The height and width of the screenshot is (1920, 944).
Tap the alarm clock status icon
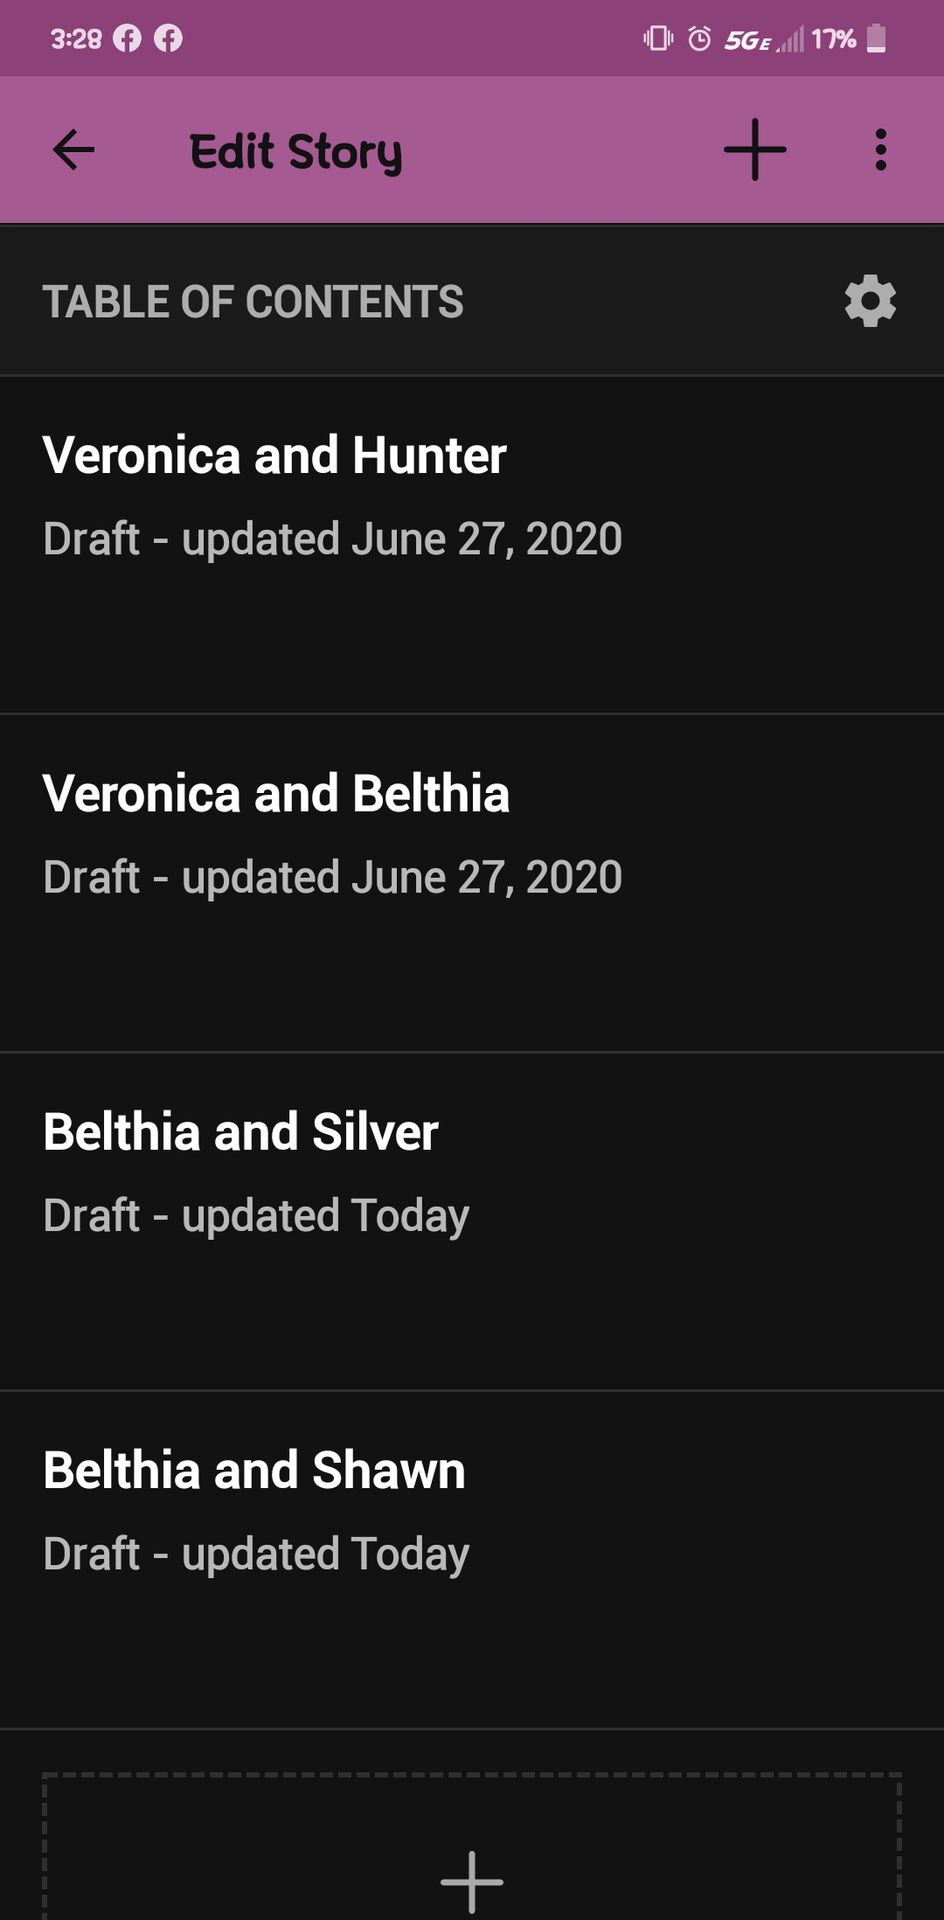pyautogui.click(x=700, y=39)
